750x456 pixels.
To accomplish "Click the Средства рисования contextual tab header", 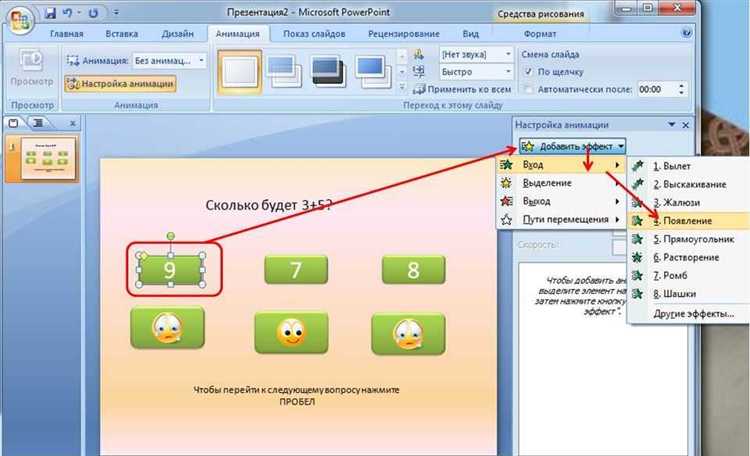I will tap(540, 14).
